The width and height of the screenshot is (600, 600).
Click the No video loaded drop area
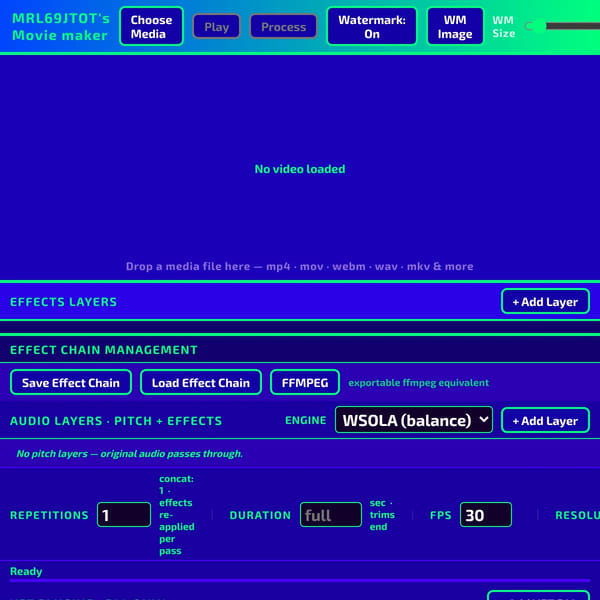click(x=300, y=168)
